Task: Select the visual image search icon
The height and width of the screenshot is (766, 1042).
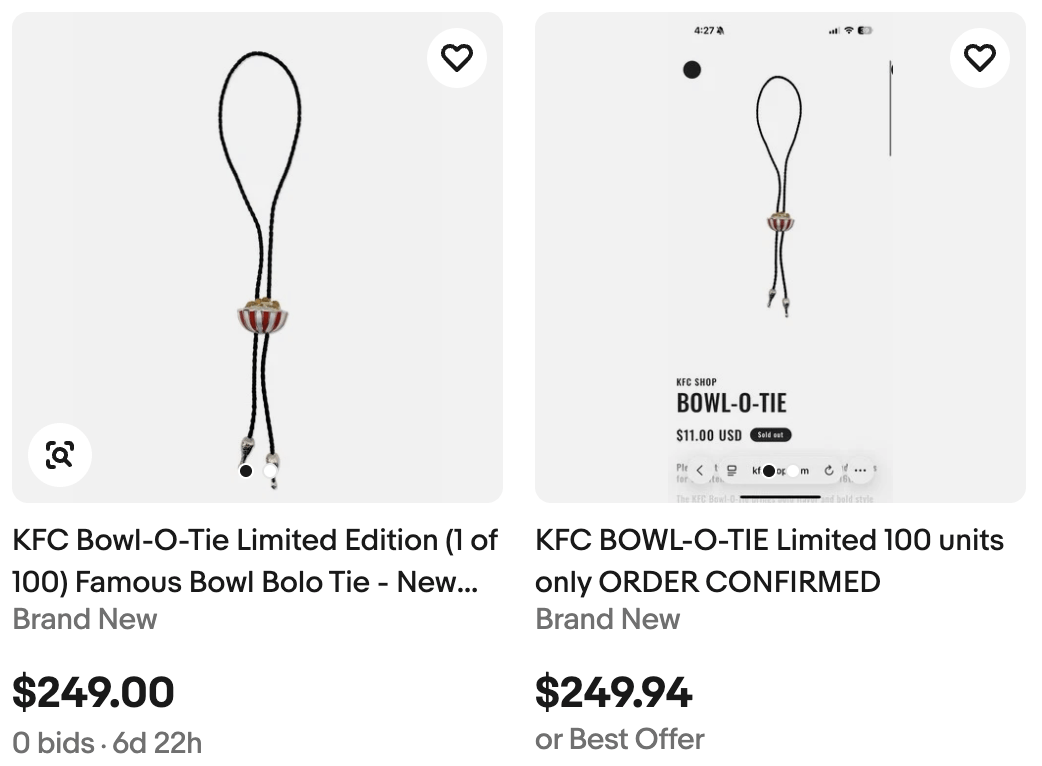Action: pyautogui.click(x=60, y=456)
